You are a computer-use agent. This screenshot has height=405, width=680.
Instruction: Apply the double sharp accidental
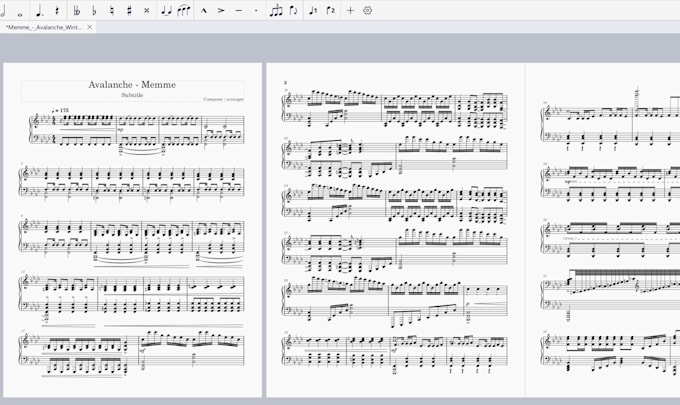click(x=147, y=11)
